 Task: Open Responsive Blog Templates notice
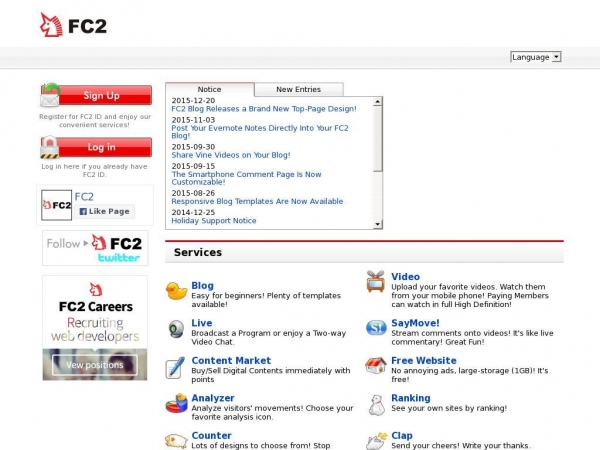pyautogui.click(x=257, y=201)
